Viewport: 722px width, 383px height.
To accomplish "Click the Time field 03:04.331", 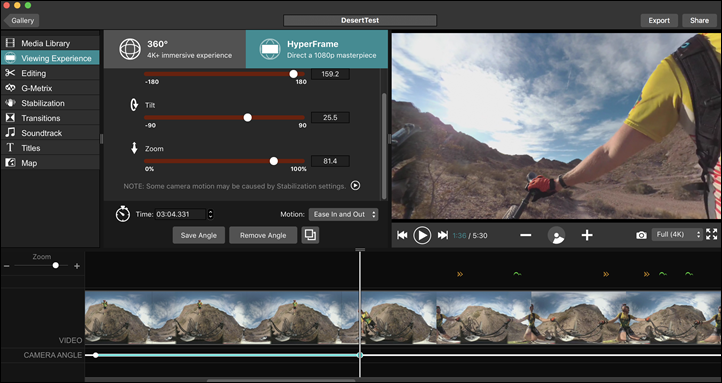I will click(x=180, y=214).
